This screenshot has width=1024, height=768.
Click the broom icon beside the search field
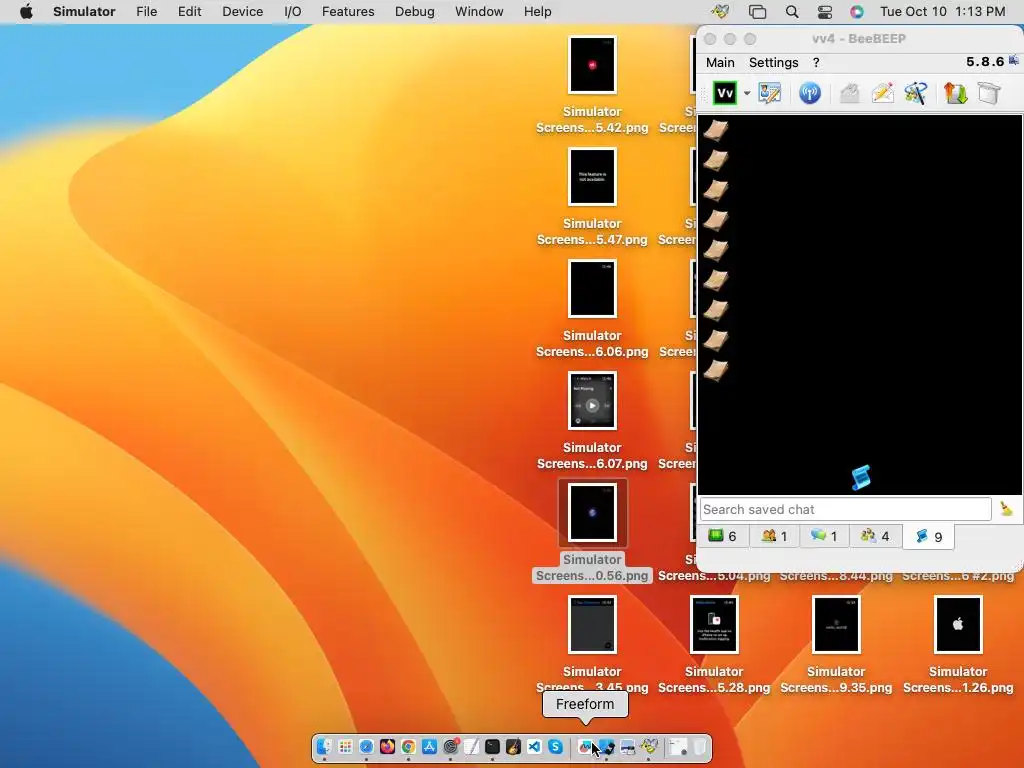coord(1006,509)
